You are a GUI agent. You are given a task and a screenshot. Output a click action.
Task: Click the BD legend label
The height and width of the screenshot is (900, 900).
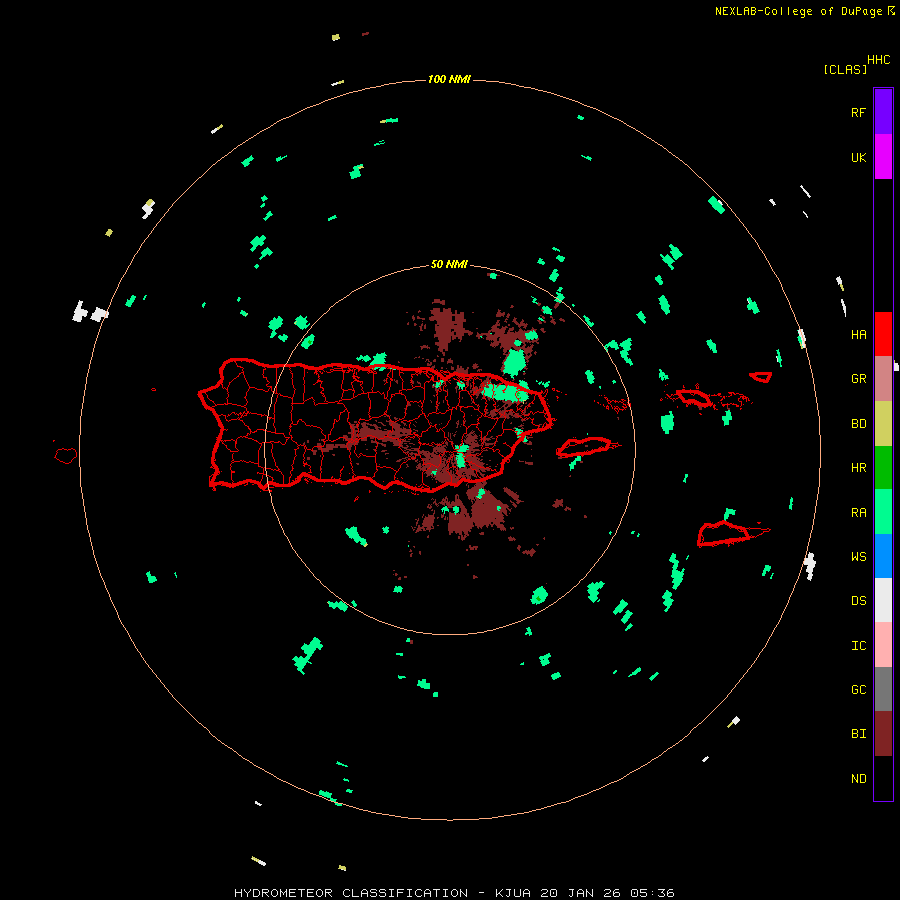tap(858, 424)
